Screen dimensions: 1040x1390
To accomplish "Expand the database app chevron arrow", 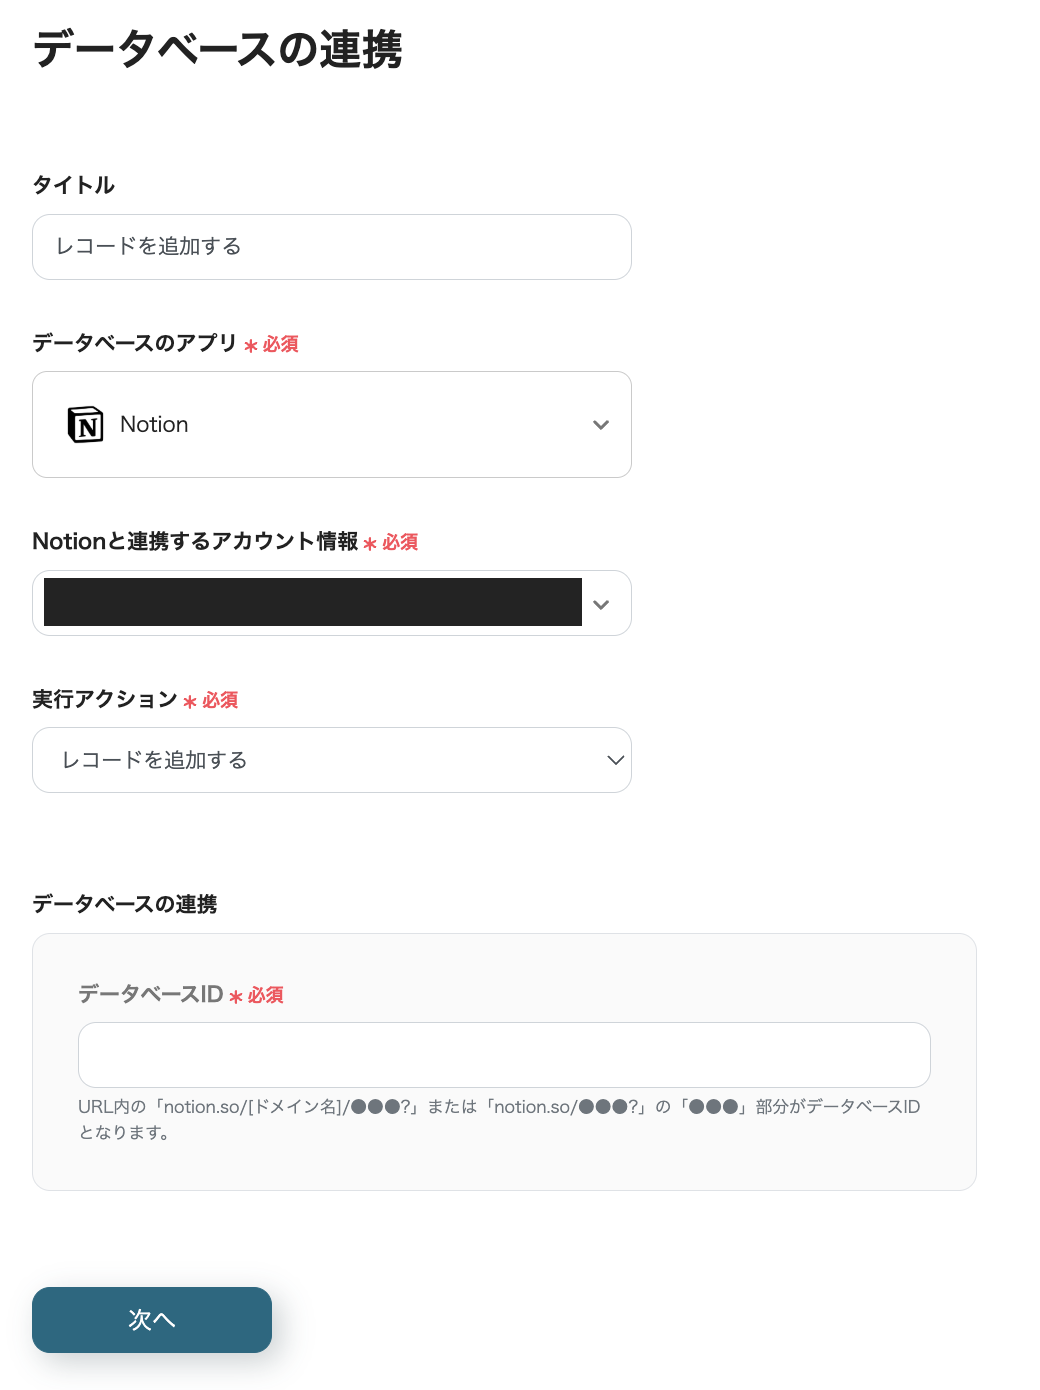I will tap(601, 425).
